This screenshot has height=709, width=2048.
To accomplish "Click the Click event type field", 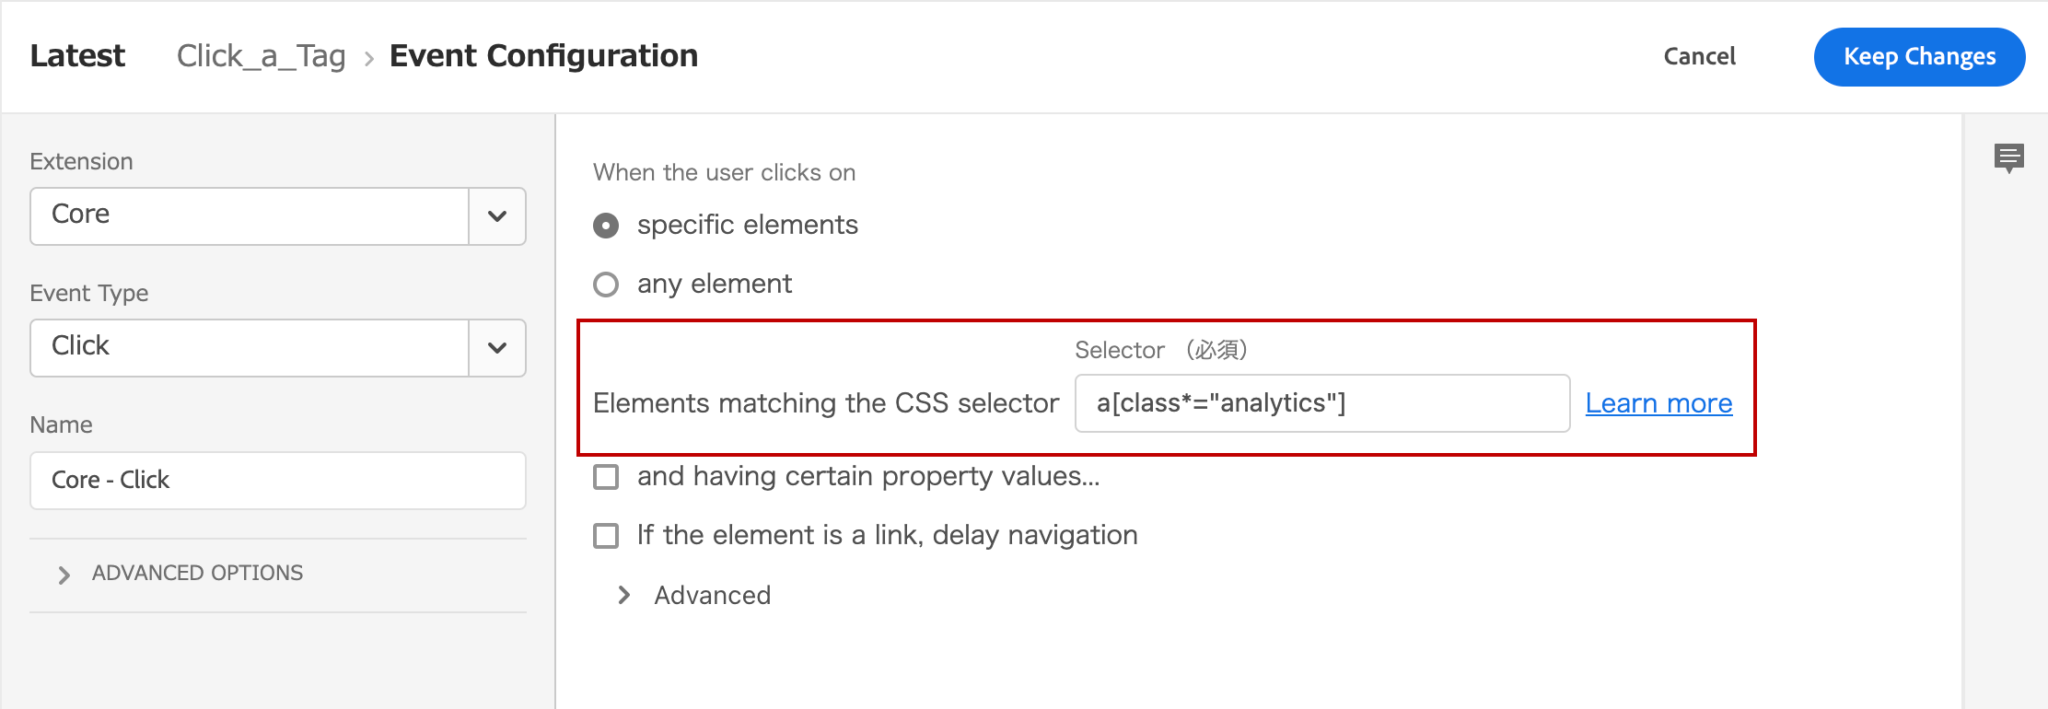I will [x=250, y=347].
